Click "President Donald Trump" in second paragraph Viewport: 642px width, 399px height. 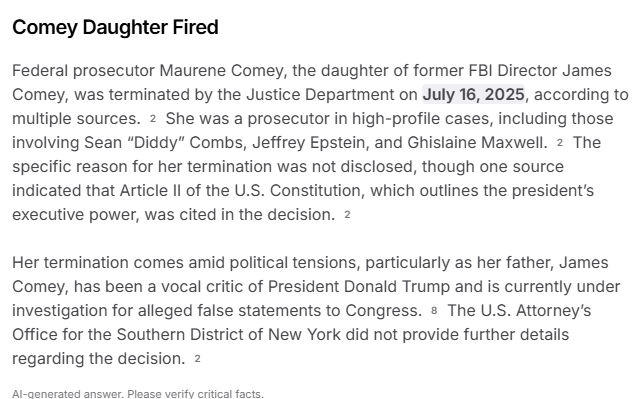pyautogui.click(x=359, y=286)
